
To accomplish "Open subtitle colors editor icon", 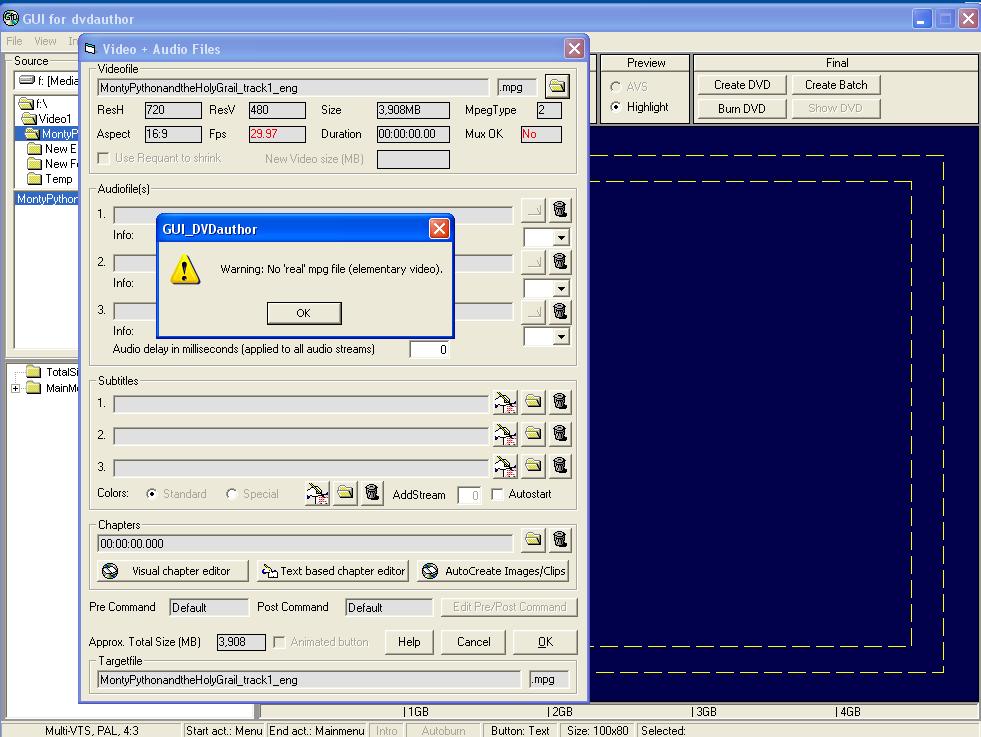I will 318,494.
